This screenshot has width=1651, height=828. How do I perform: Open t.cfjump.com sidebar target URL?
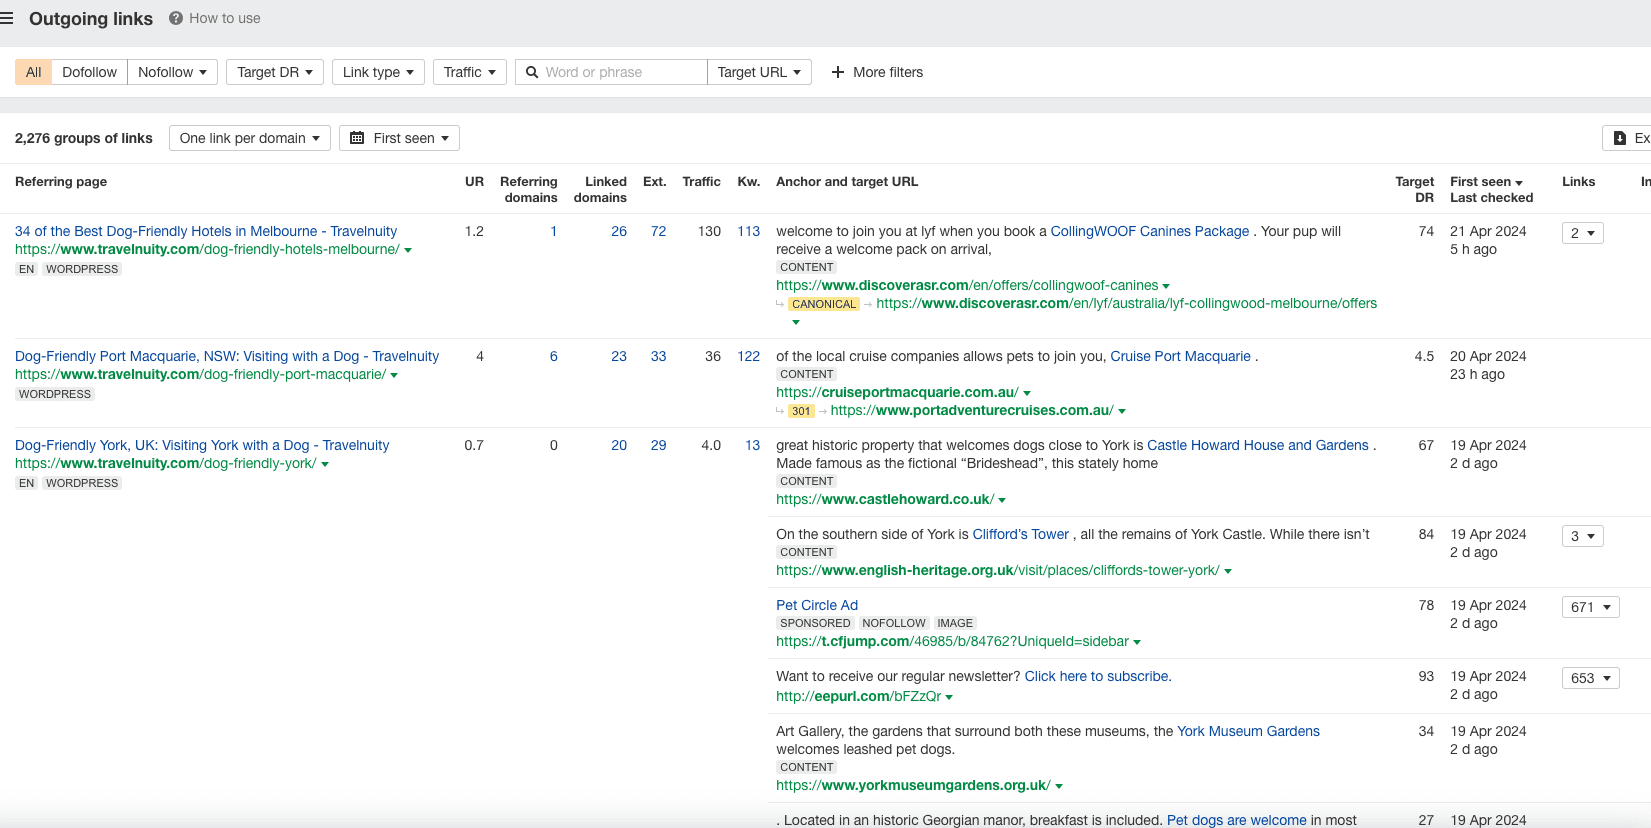pyautogui.click(x=952, y=641)
